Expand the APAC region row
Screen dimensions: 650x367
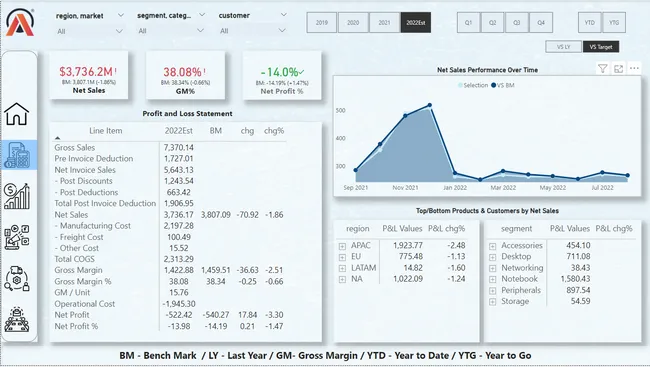point(342,246)
